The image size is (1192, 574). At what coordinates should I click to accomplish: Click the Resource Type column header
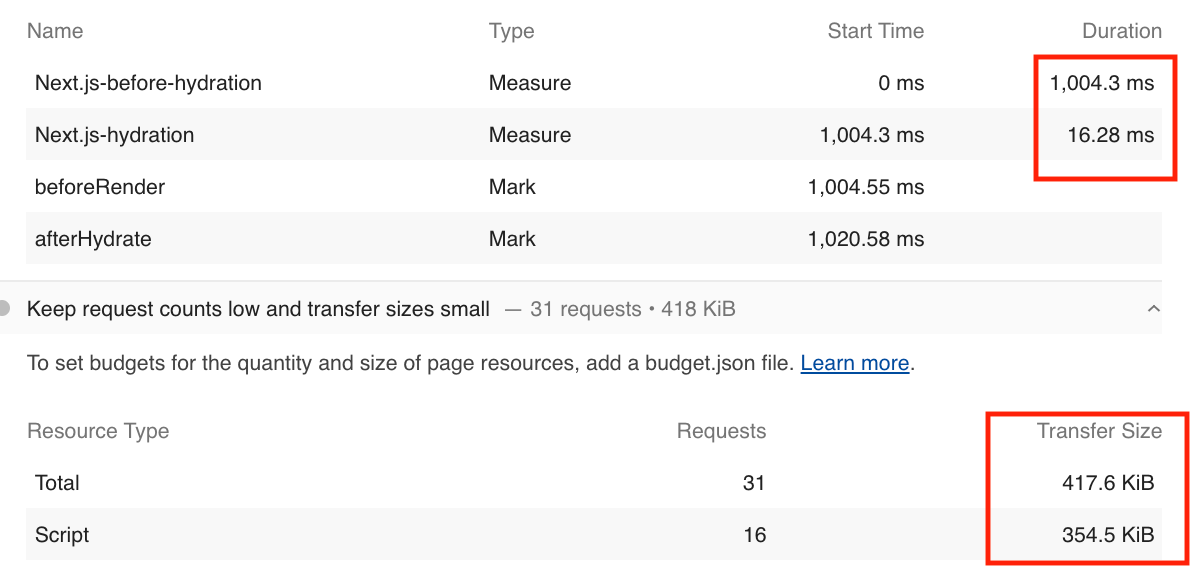(x=98, y=431)
